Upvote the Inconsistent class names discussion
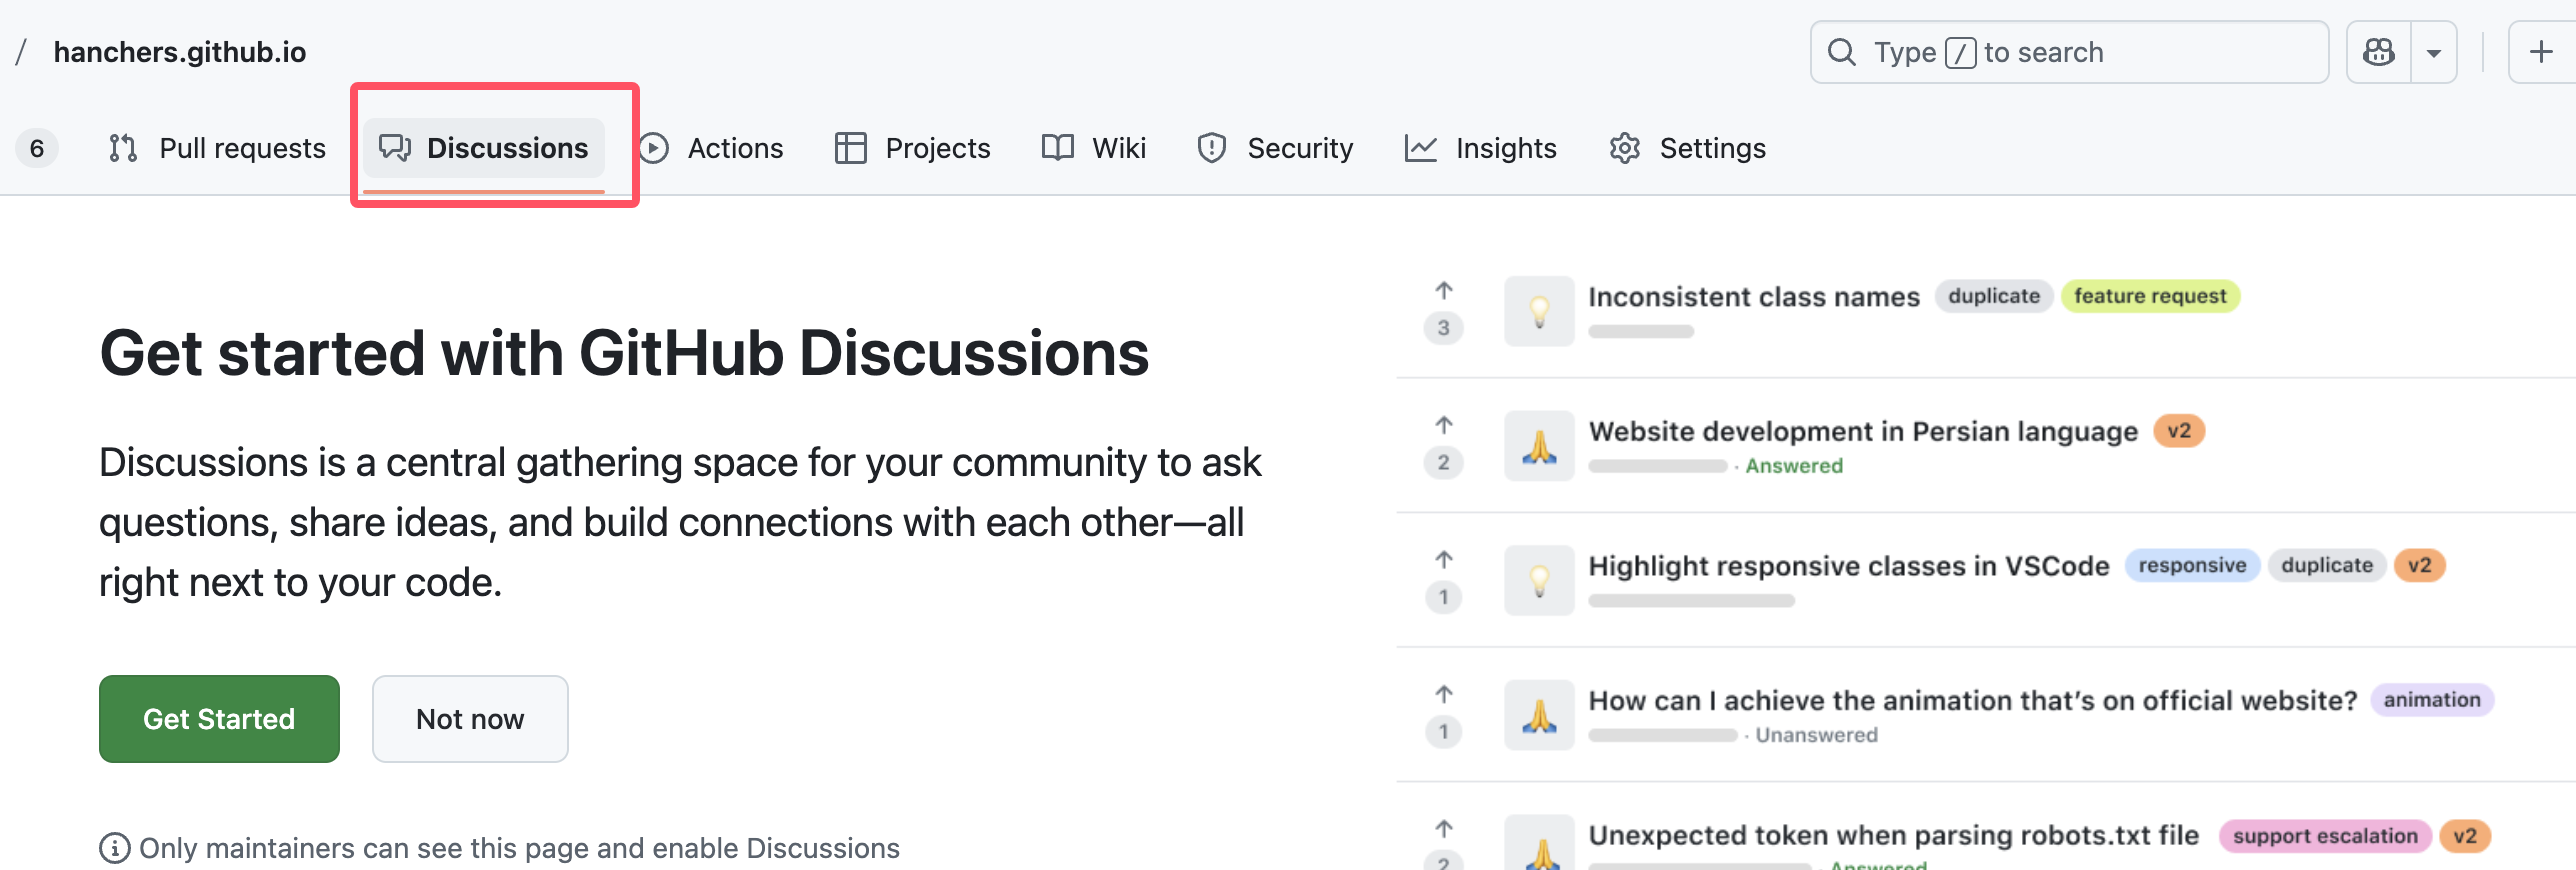2576x870 pixels. point(1443,291)
